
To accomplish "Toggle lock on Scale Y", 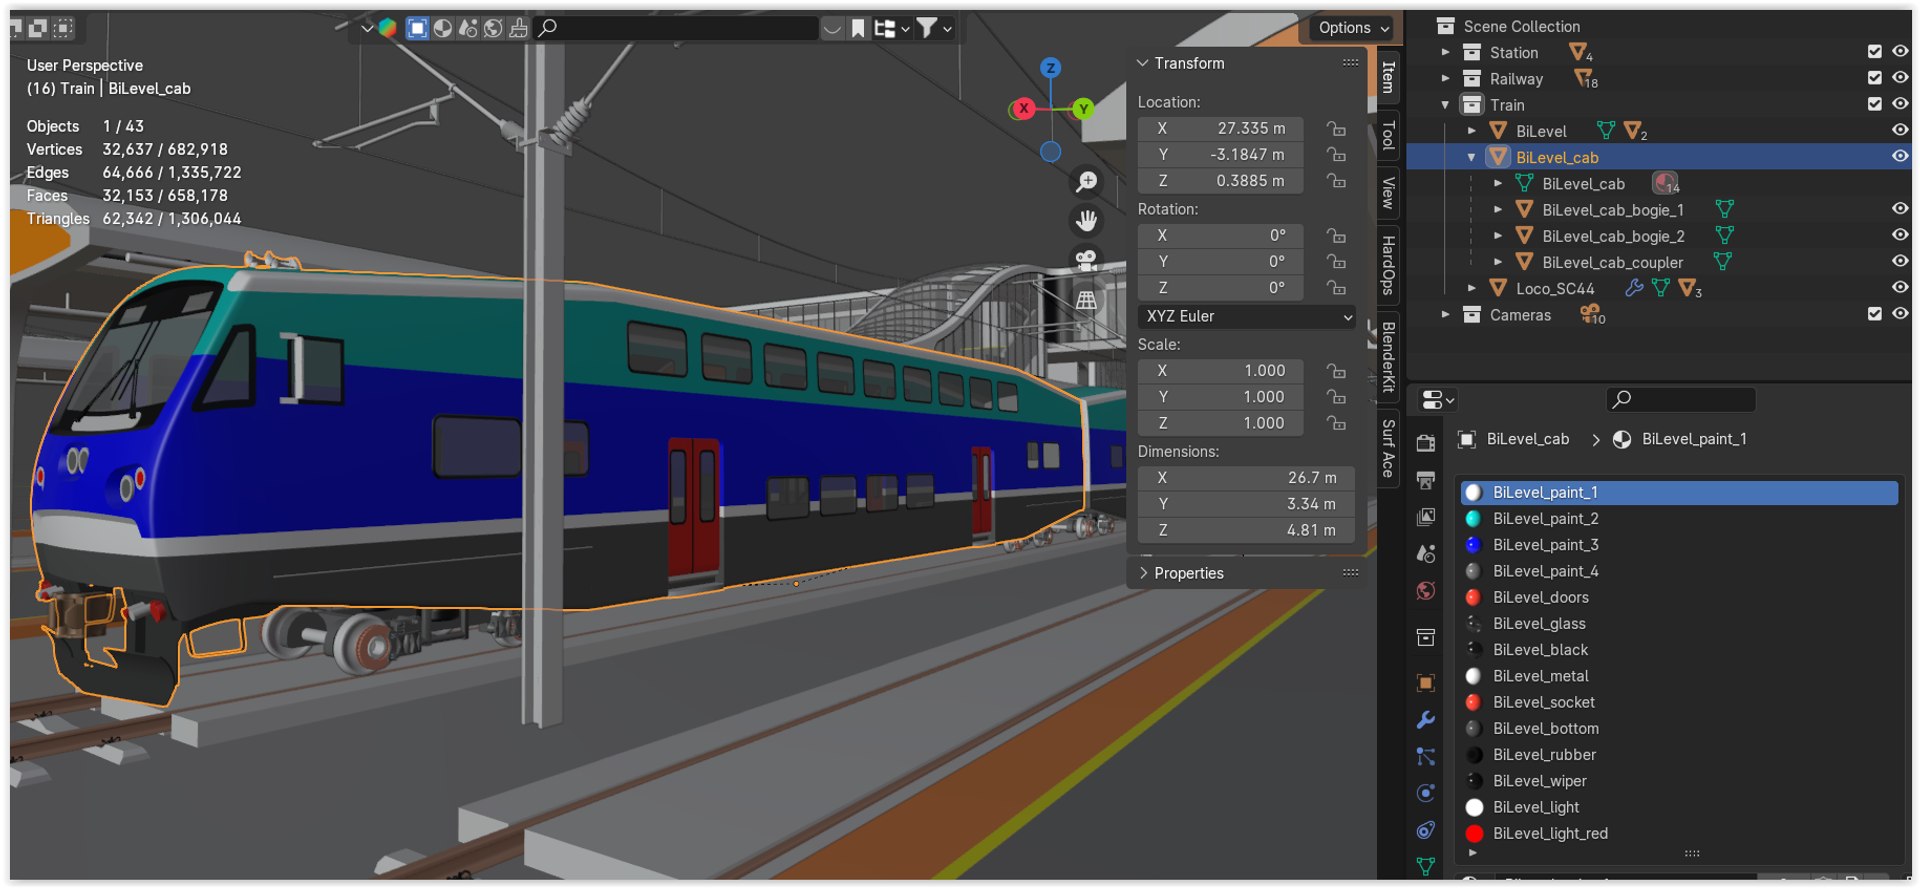I will [x=1336, y=397].
